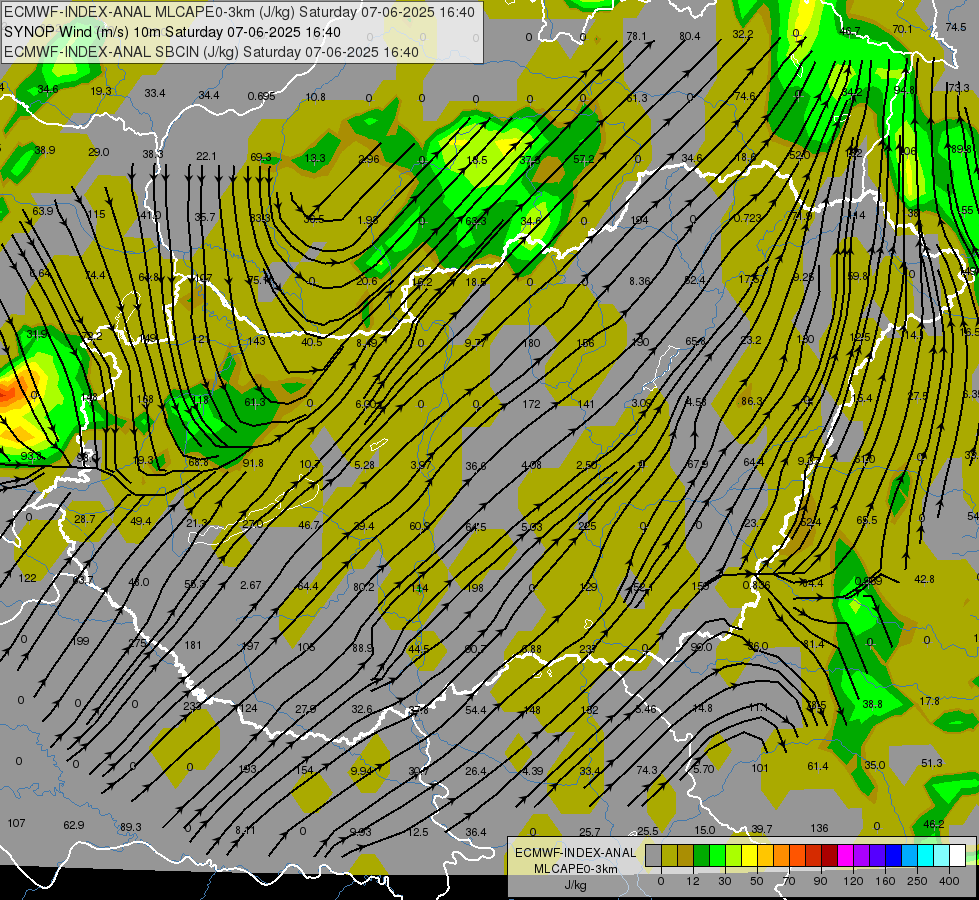This screenshot has width=979, height=900.
Task: Click the amber legend swatch at value 50
Action: (x=765, y=855)
